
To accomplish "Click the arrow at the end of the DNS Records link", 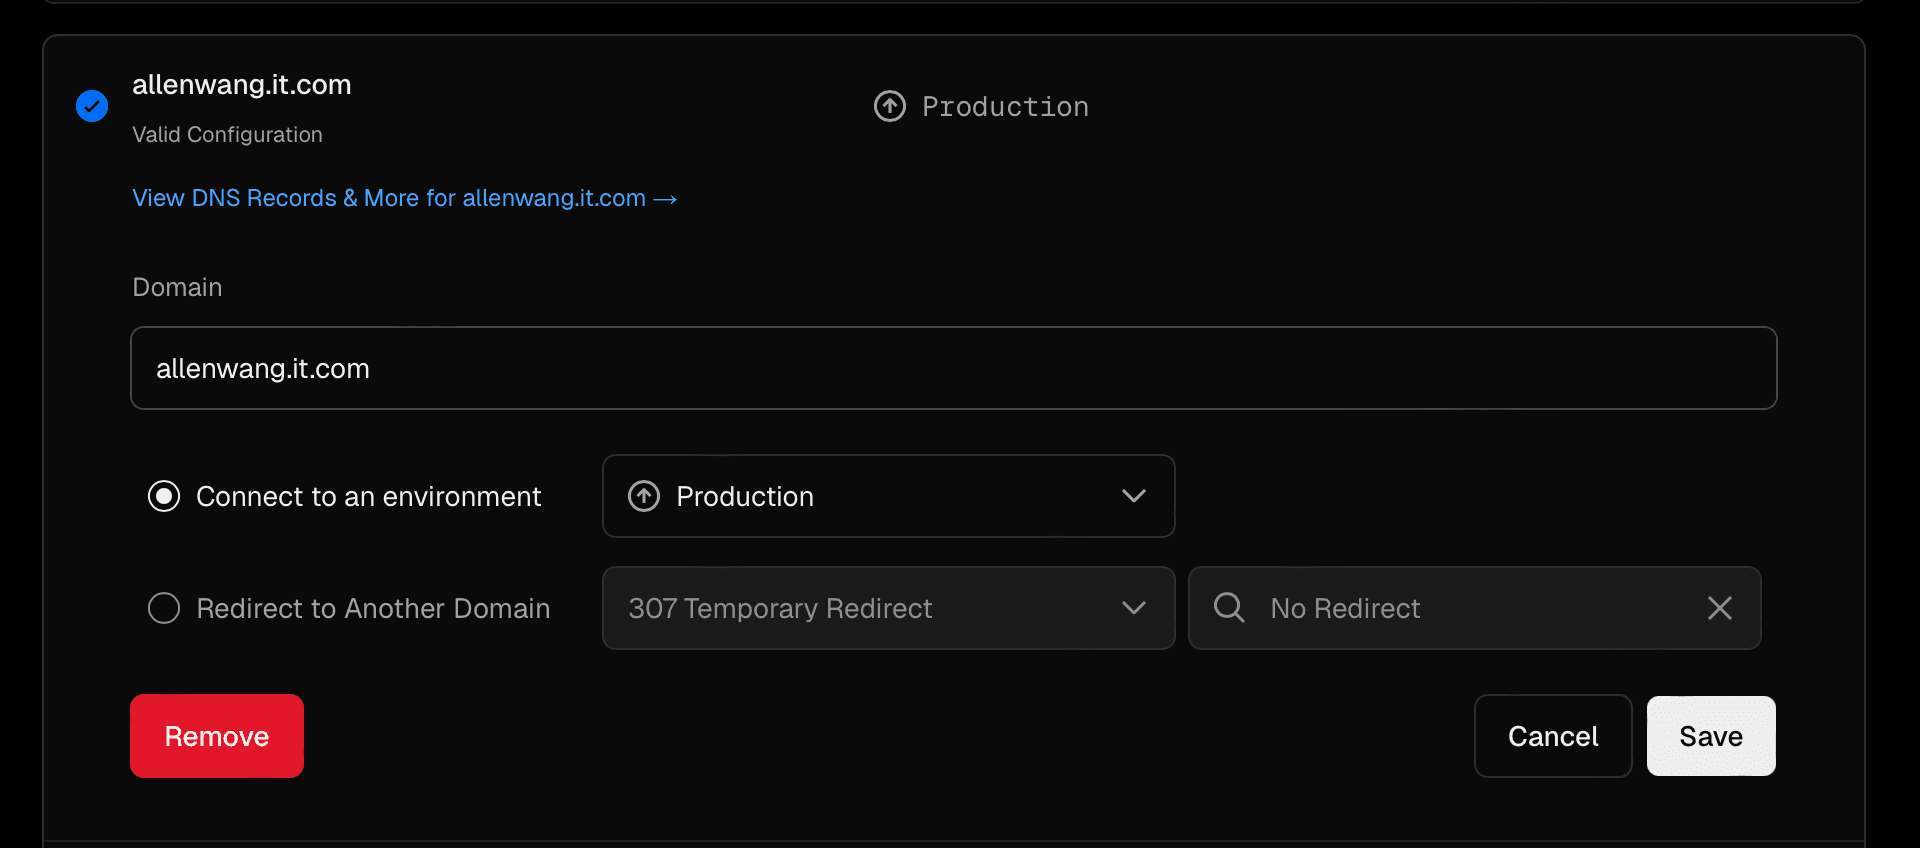I will coord(665,199).
